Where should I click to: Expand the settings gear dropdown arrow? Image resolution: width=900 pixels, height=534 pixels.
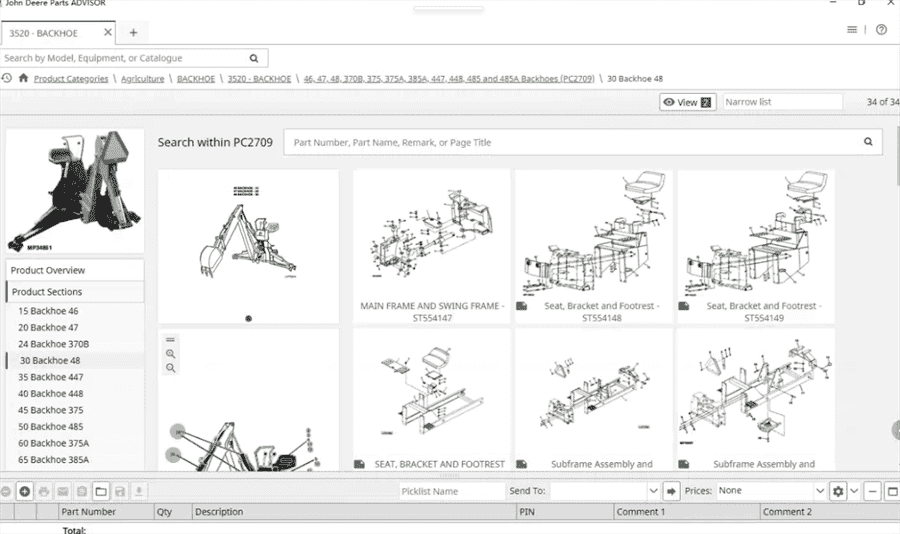pos(854,491)
